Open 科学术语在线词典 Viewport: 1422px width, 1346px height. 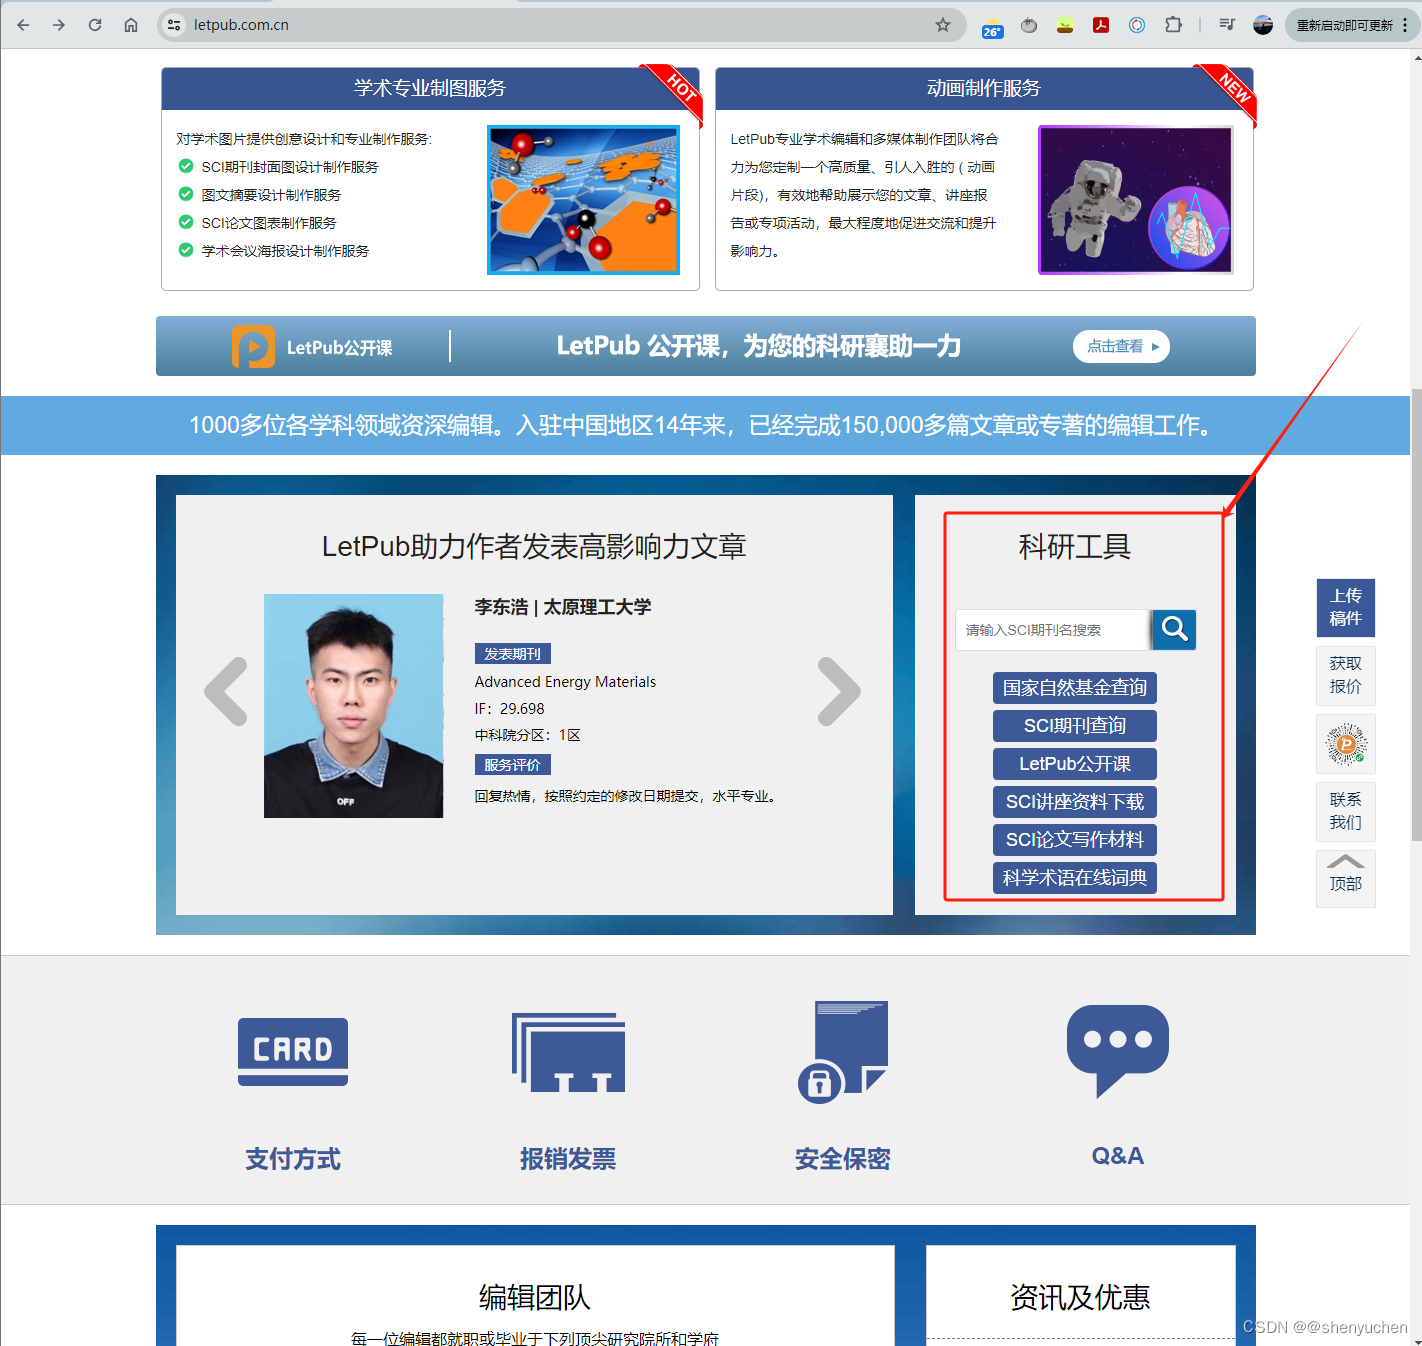1075,878
